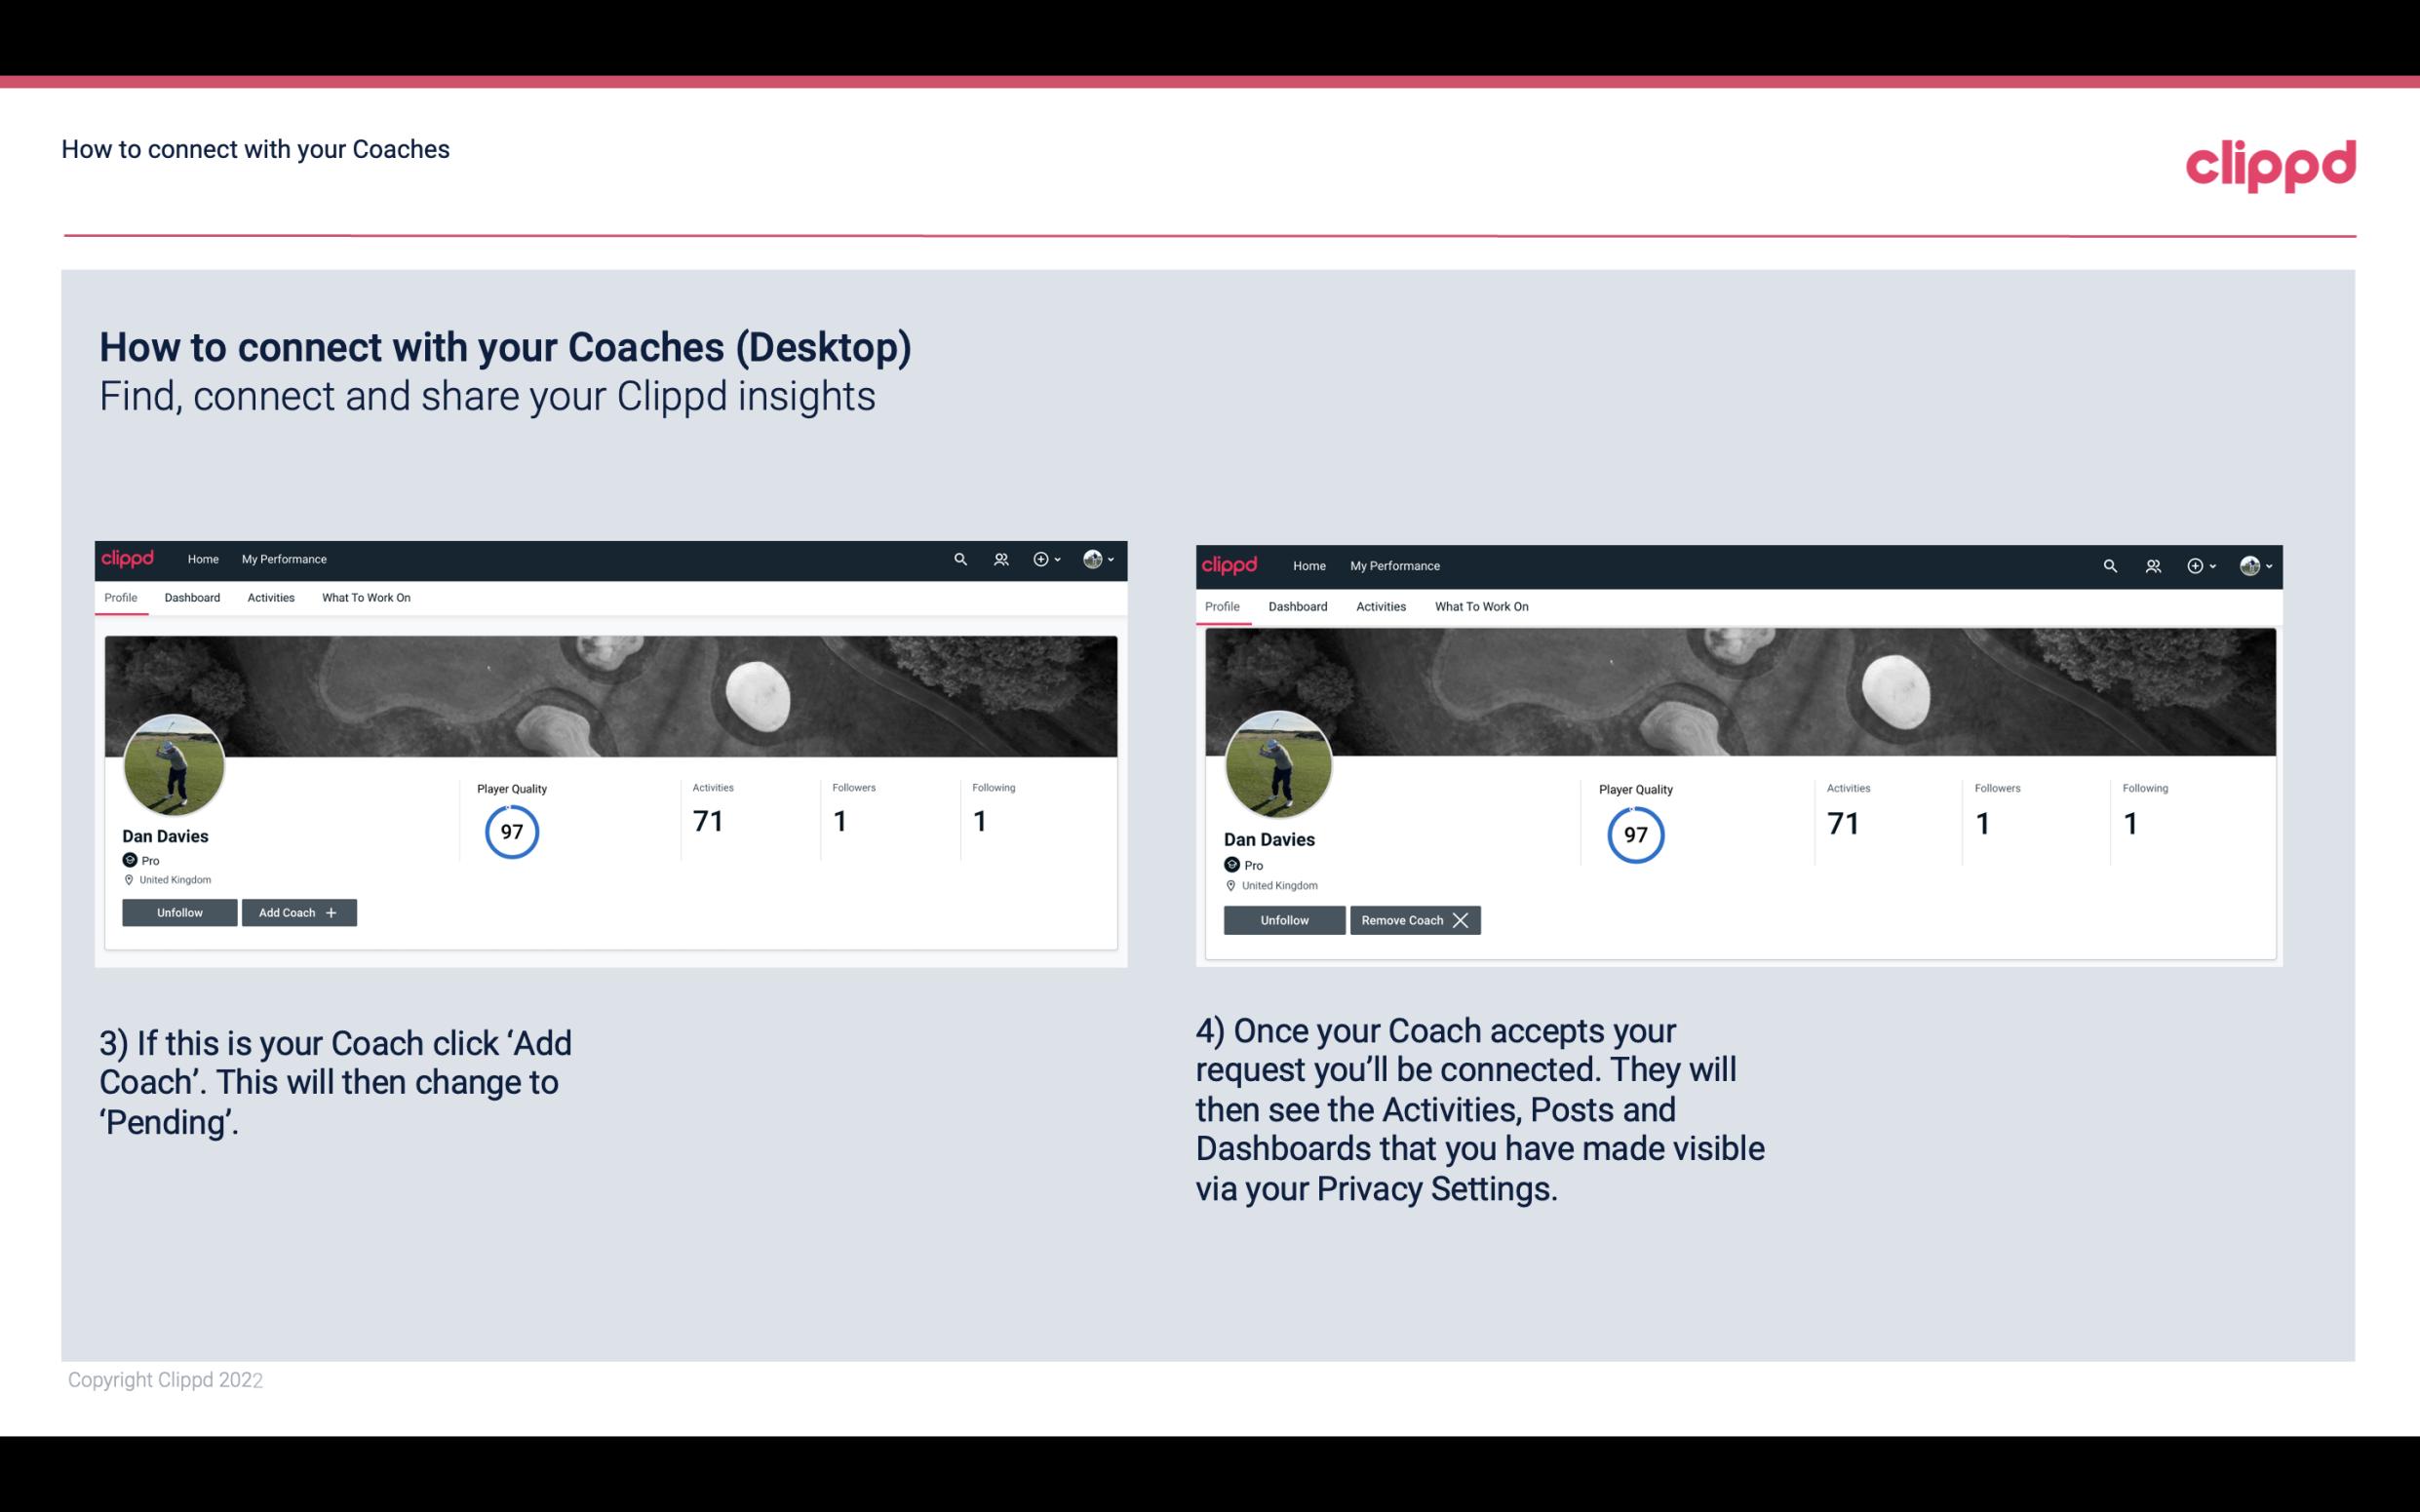The width and height of the screenshot is (2420, 1512).
Task: Click the 'Remove Coach' button on right profile
Action: click(x=1415, y=918)
